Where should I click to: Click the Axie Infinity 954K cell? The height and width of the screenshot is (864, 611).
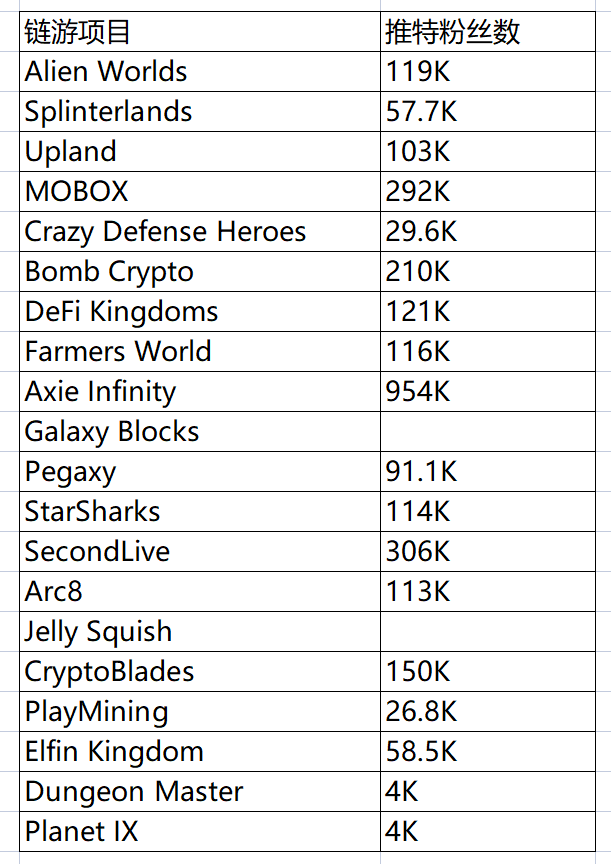[x=488, y=391]
